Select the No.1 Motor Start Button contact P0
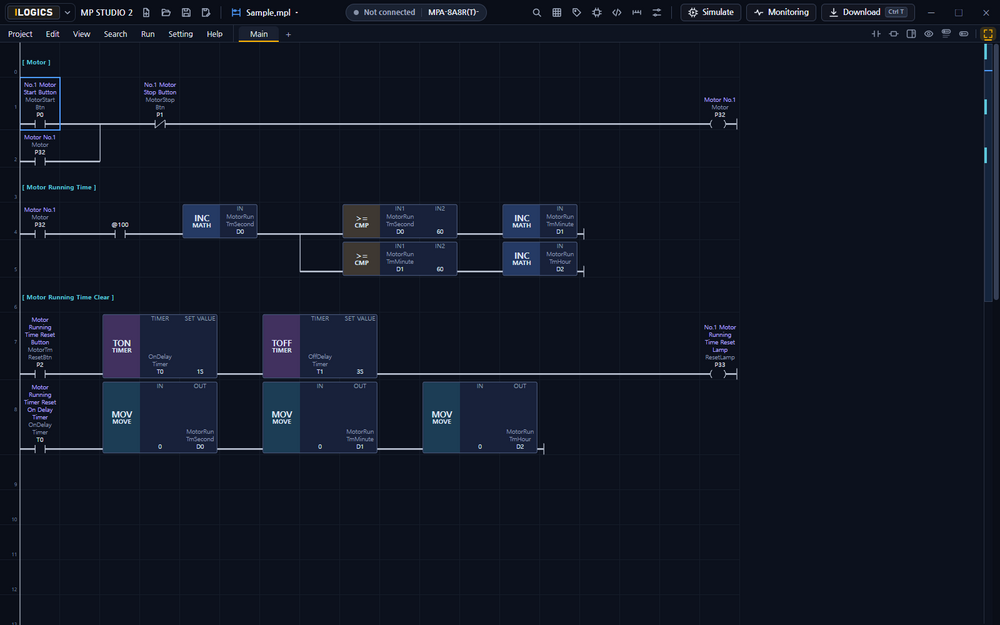The width and height of the screenshot is (1000, 625). 40,104
